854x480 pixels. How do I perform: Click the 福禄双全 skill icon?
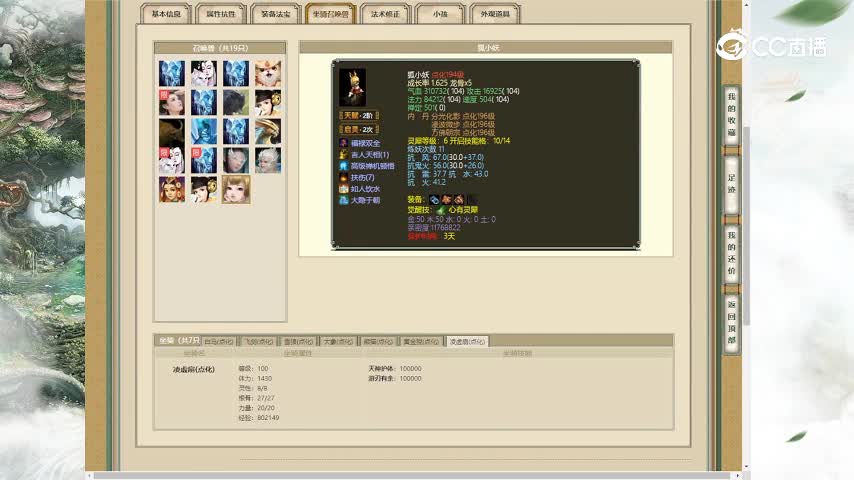point(343,143)
